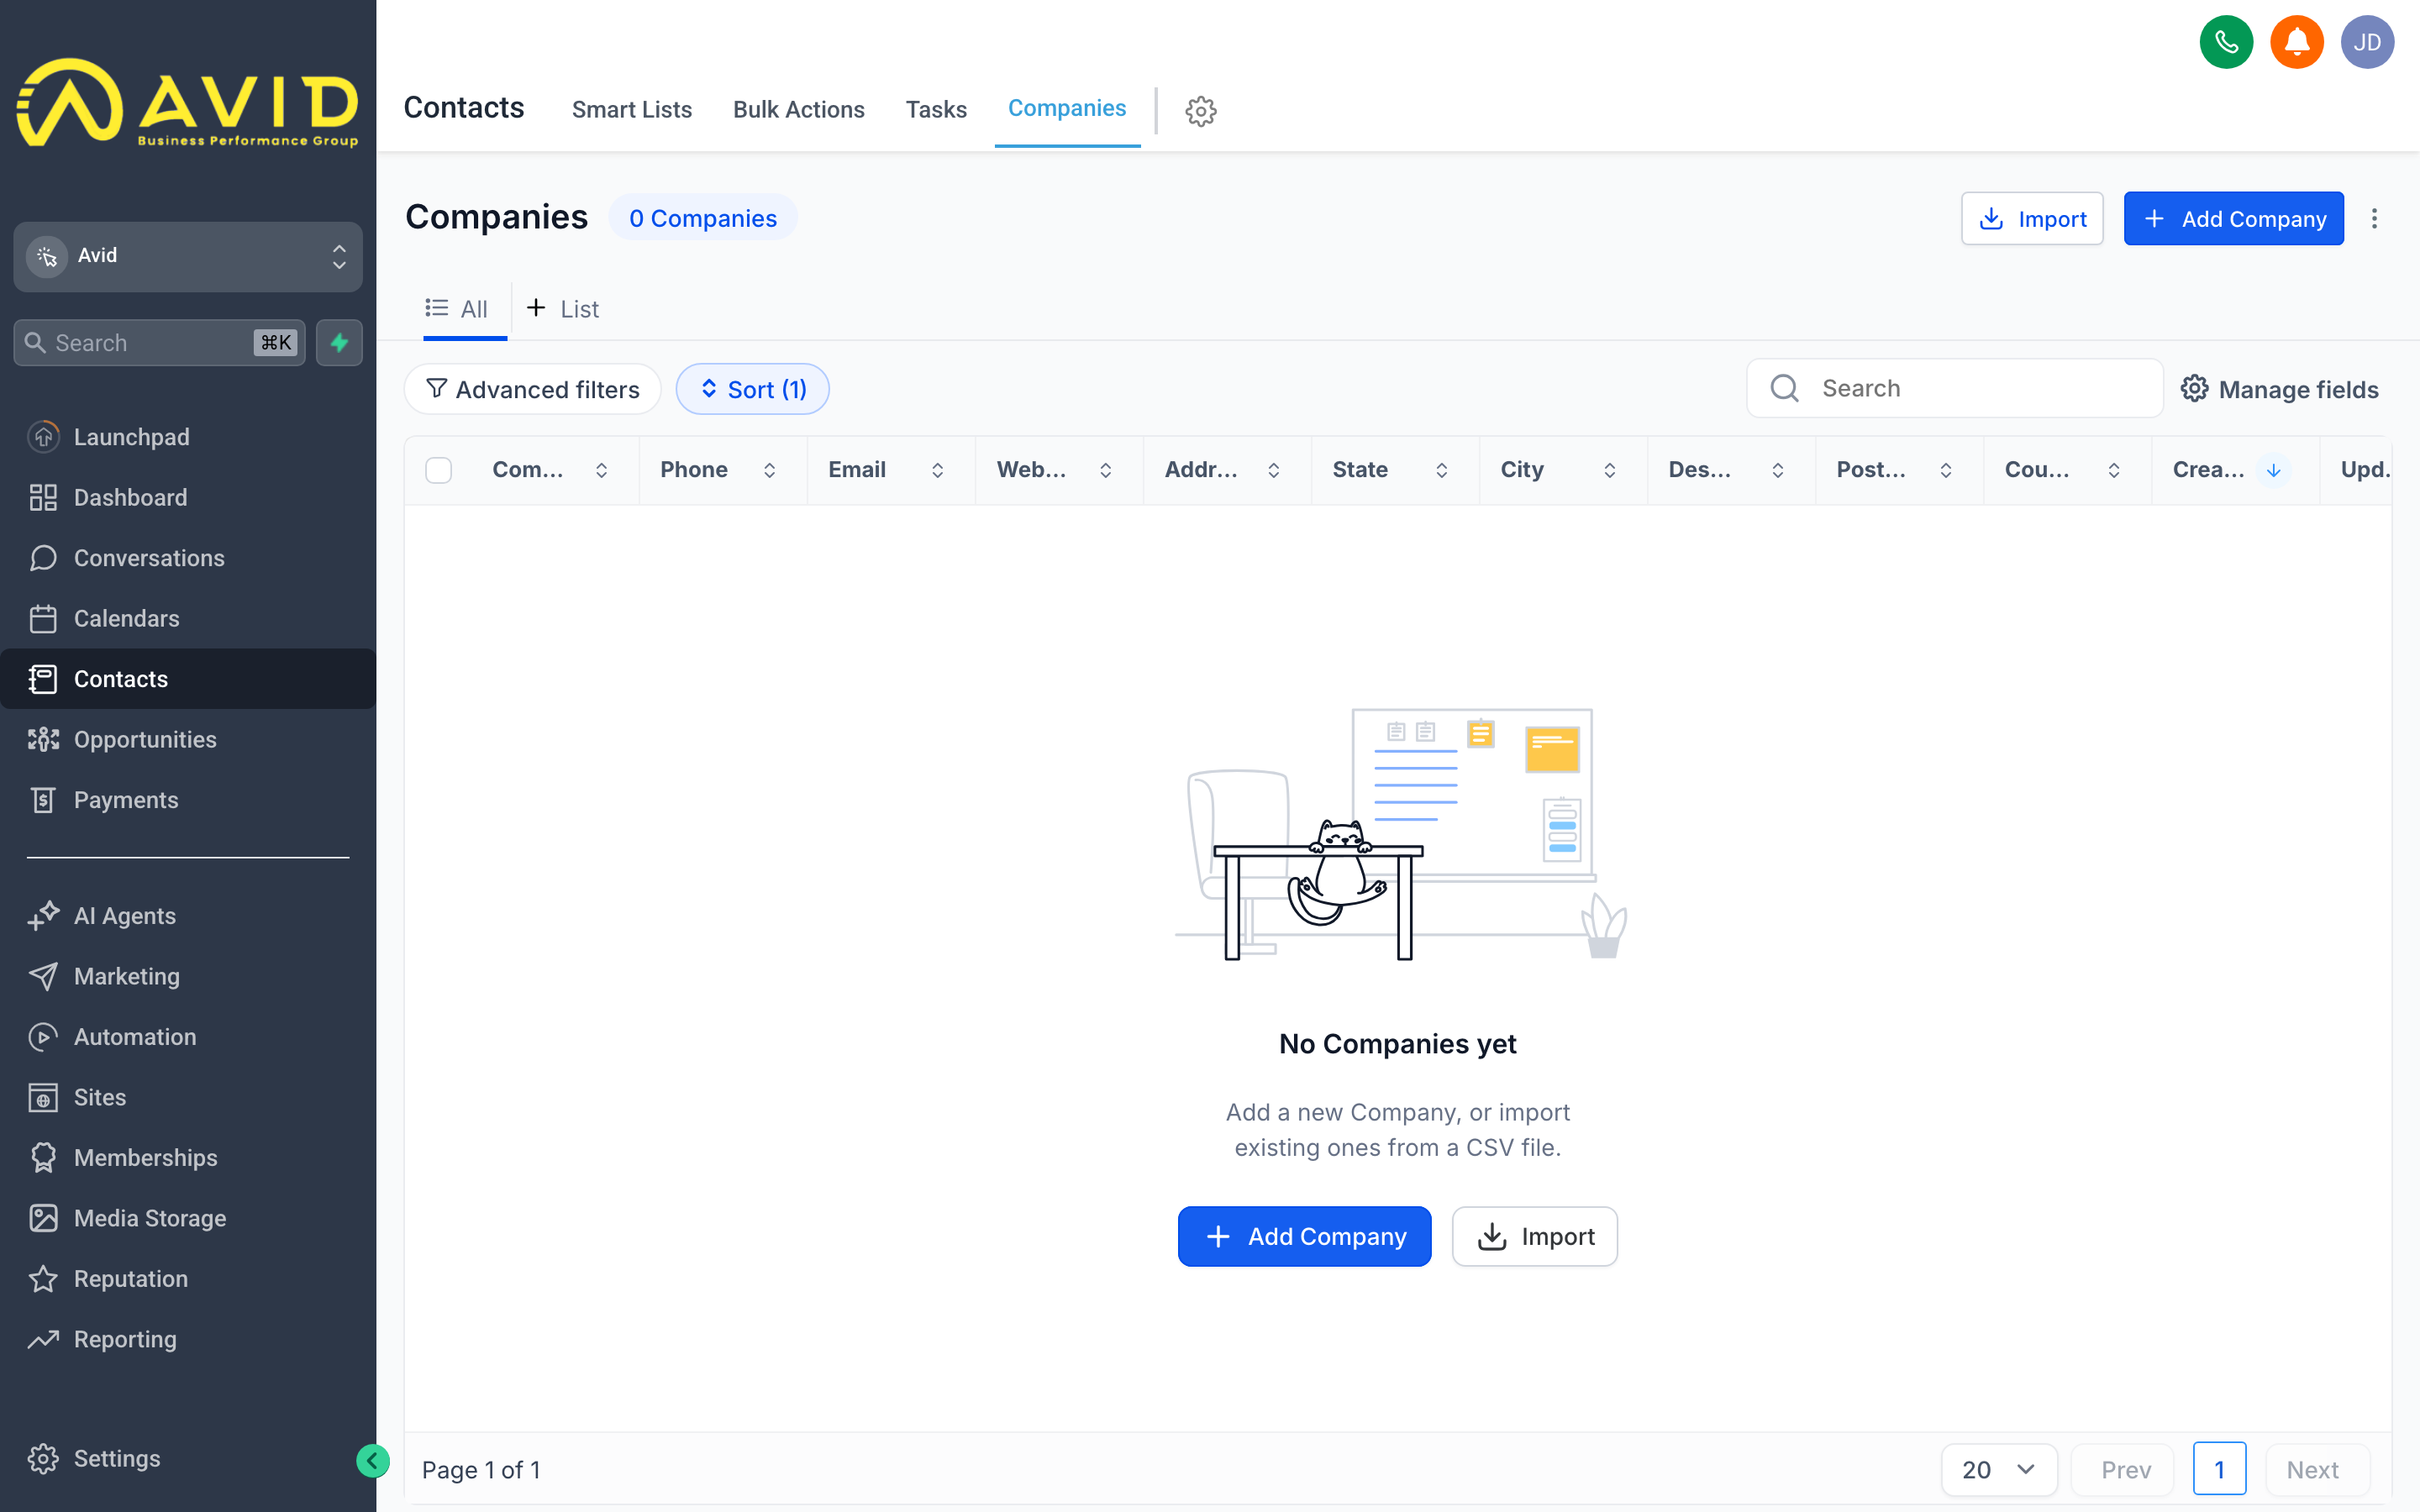Select Contacts in the sidebar
2420x1512 pixels.
[188, 679]
